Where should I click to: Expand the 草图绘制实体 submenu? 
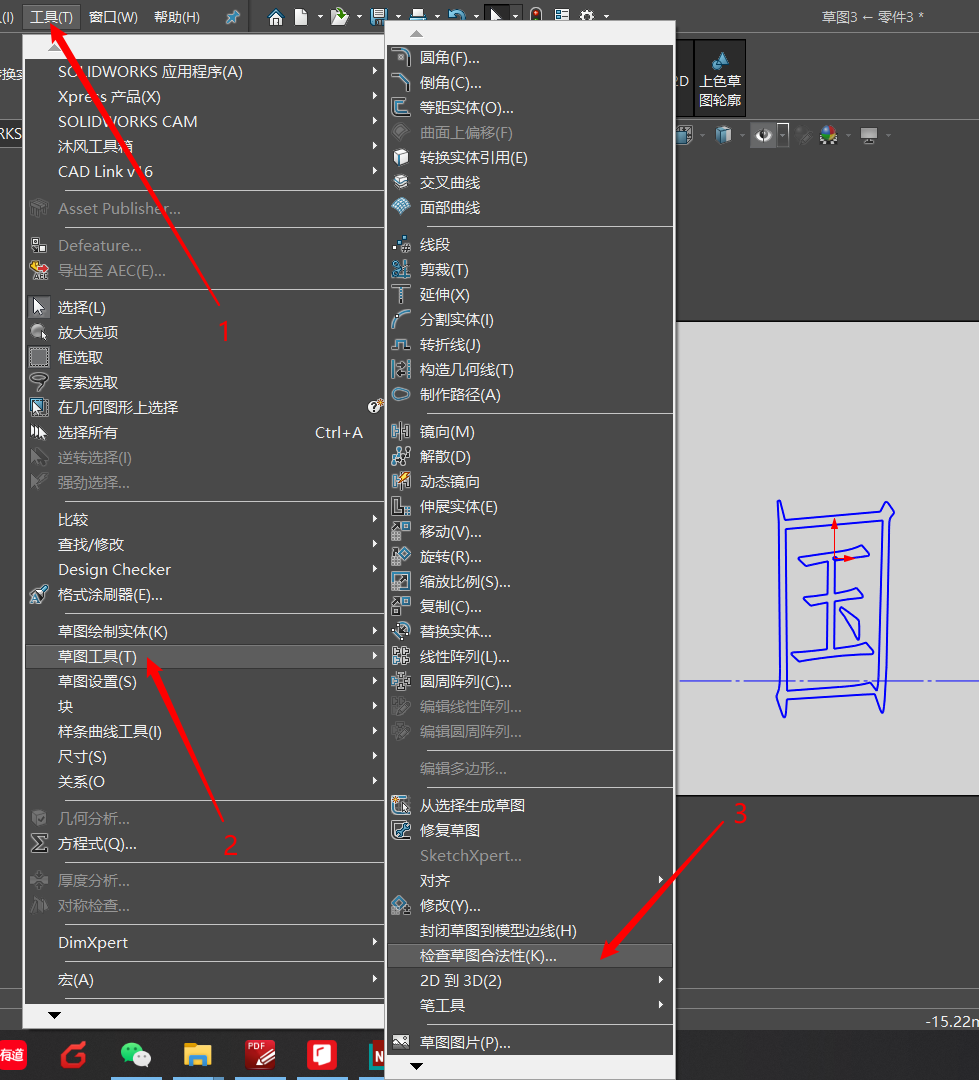[x=204, y=632]
